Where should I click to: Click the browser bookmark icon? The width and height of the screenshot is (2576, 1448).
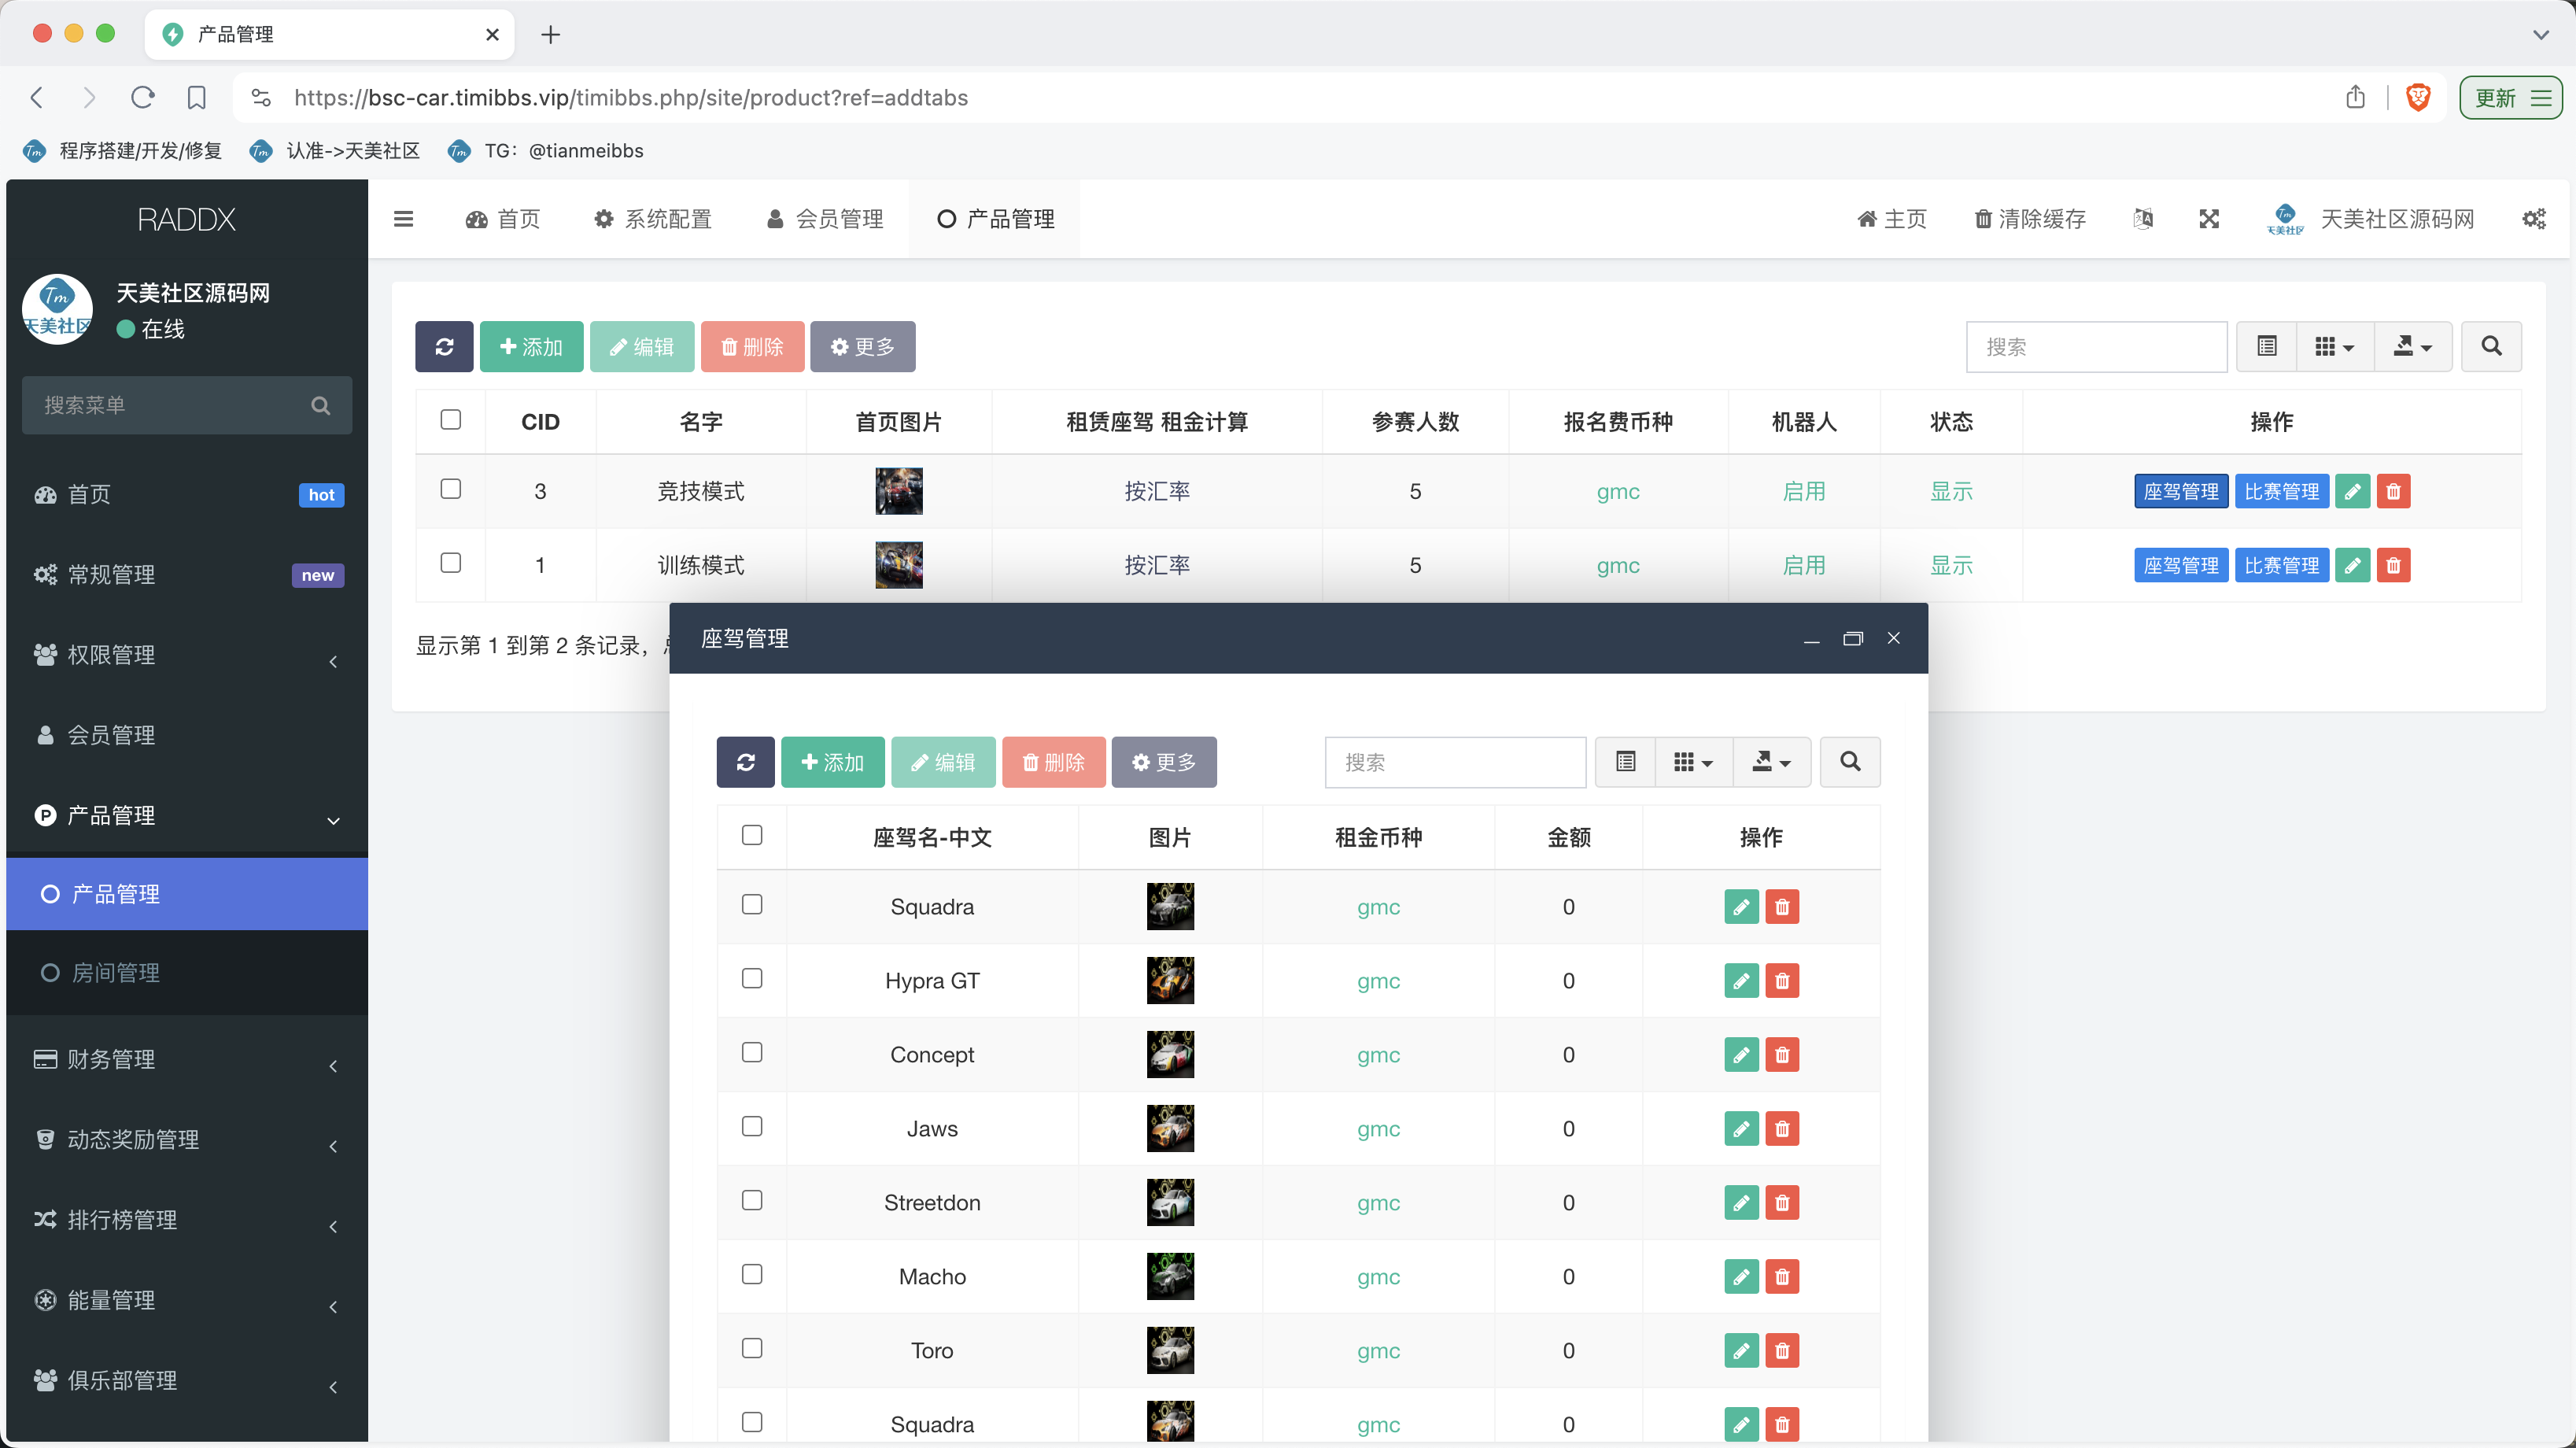197,97
